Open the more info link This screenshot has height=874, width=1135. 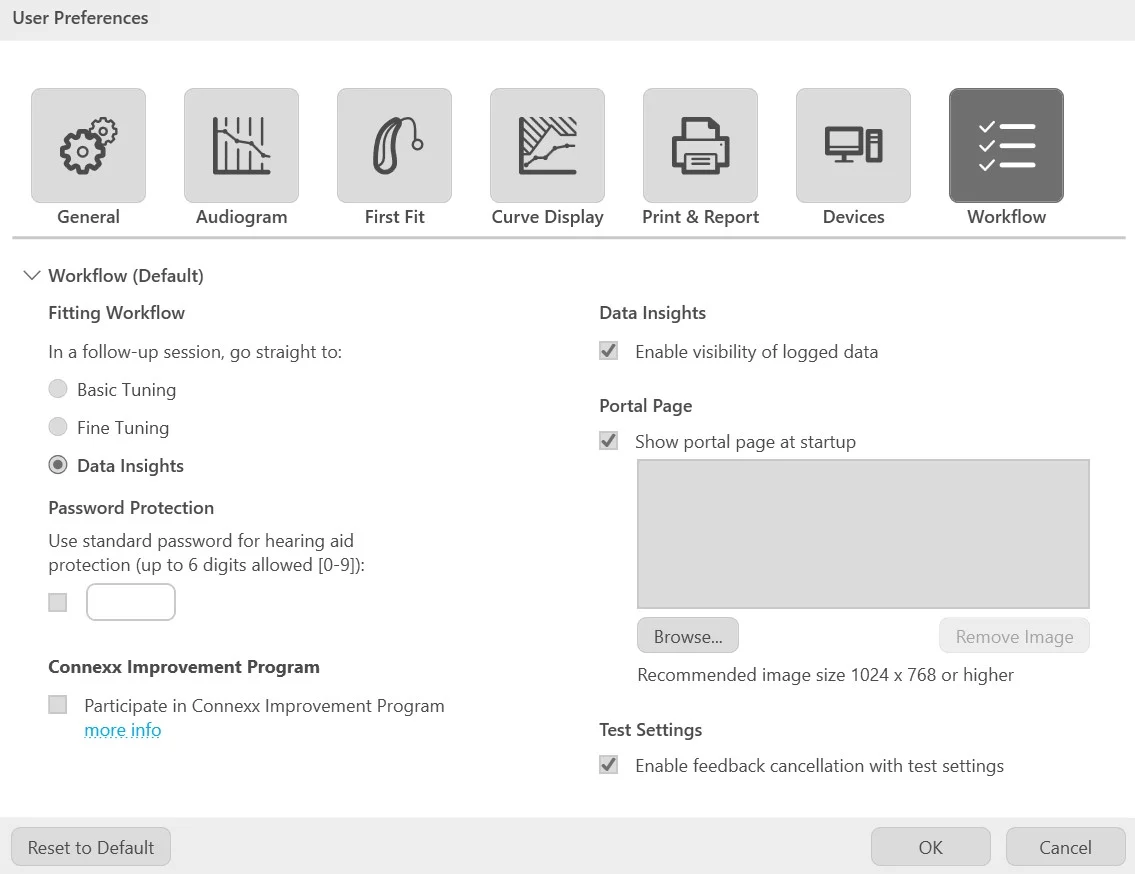click(122, 730)
